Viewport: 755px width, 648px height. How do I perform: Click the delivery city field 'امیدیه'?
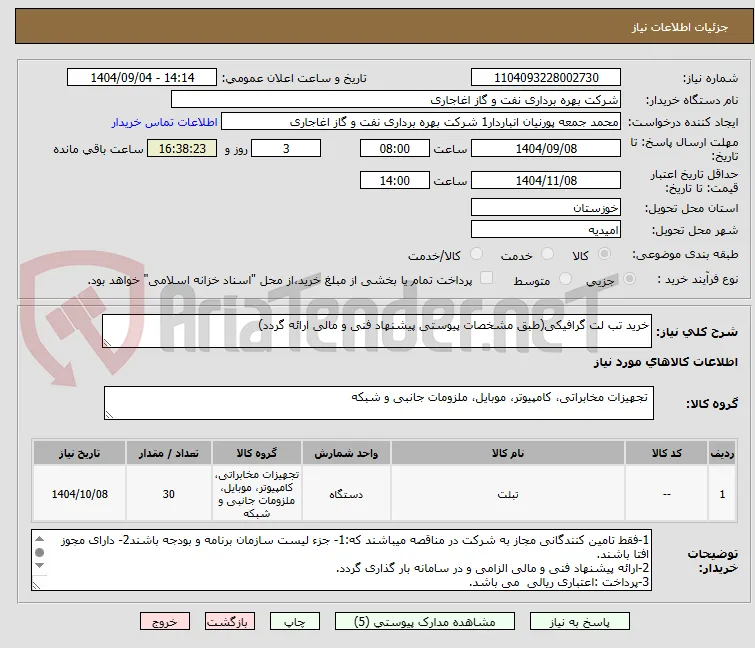tap(546, 230)
